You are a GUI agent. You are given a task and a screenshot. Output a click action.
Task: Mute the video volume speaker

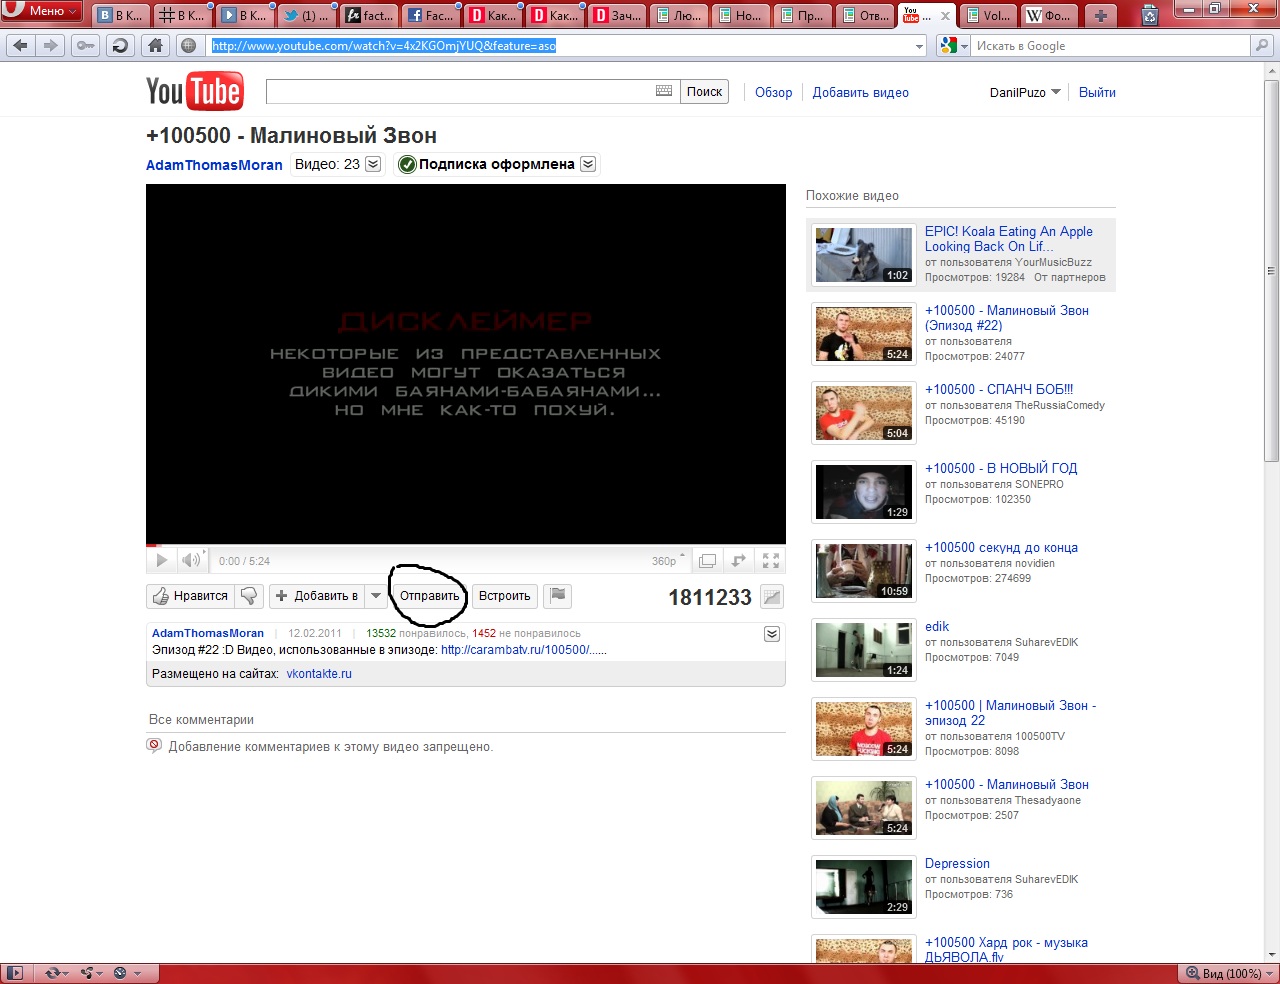(x=190, y=561)
